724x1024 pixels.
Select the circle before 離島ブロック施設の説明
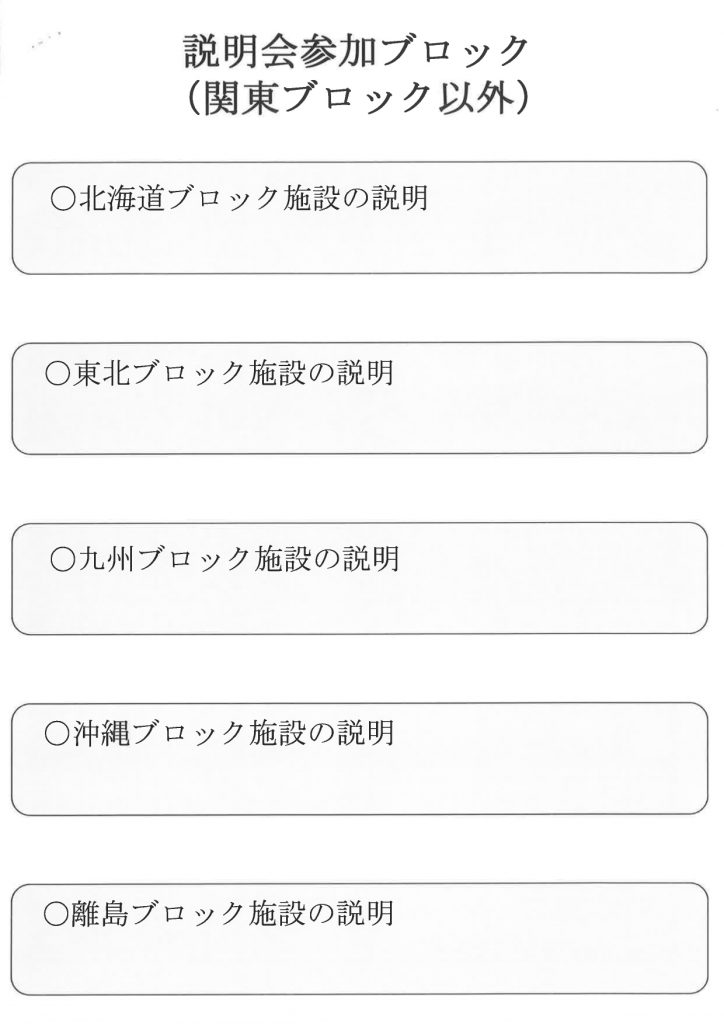56,914
